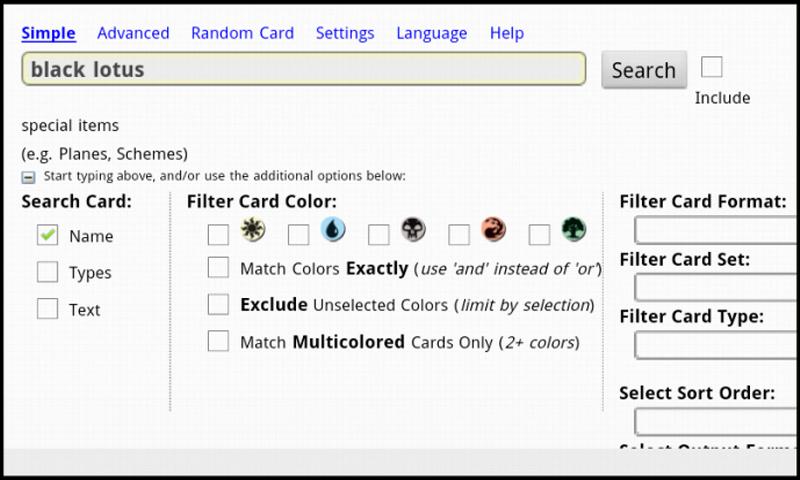Toggle Include special items checkbox
This screenshot has width=800, height=480.
pyautogui.click(x=712, y=67)
